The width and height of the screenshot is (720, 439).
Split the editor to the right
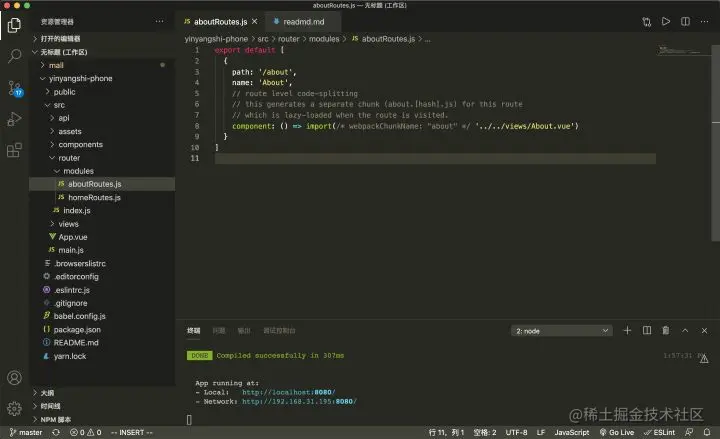pos(685,22)
